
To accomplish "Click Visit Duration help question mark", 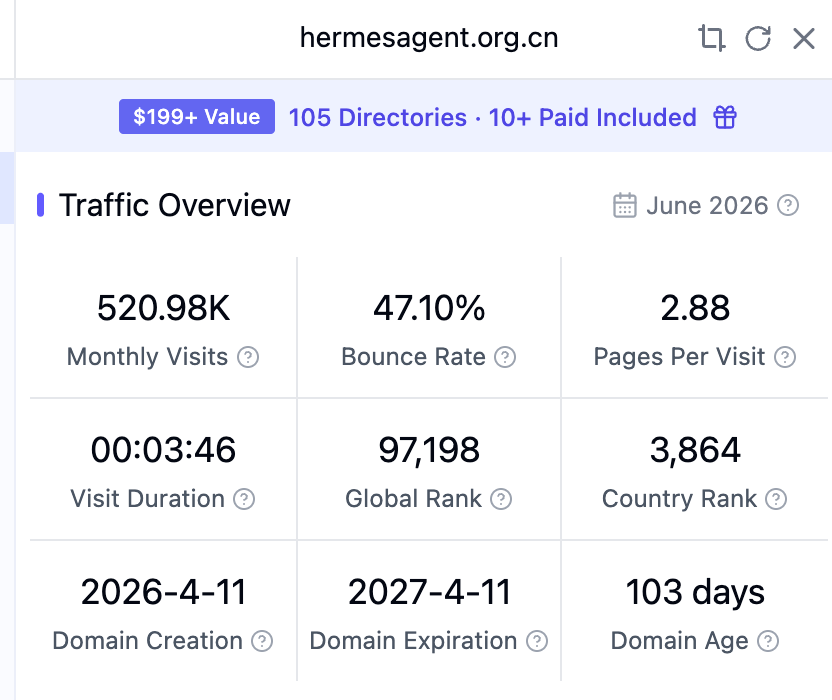I will 244,499.
